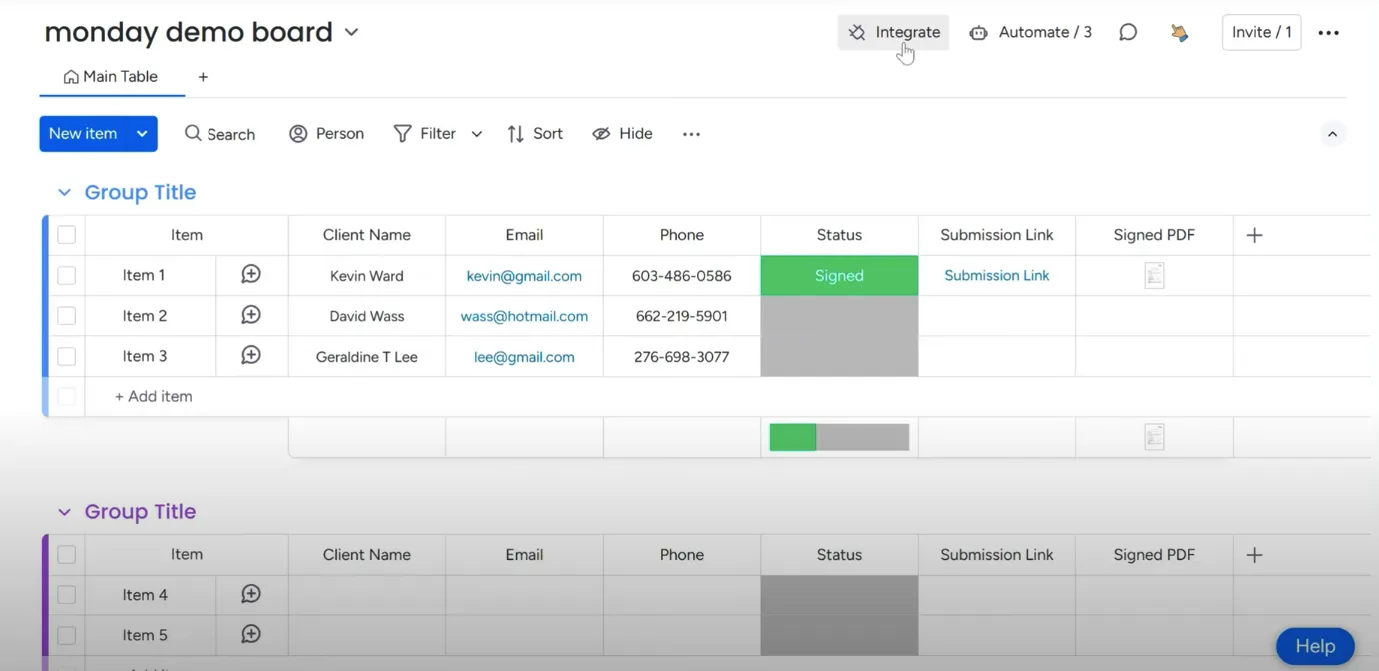Open the three-dot board options menu
This screenshot has height=671, width=1379.
(1328, 33)
